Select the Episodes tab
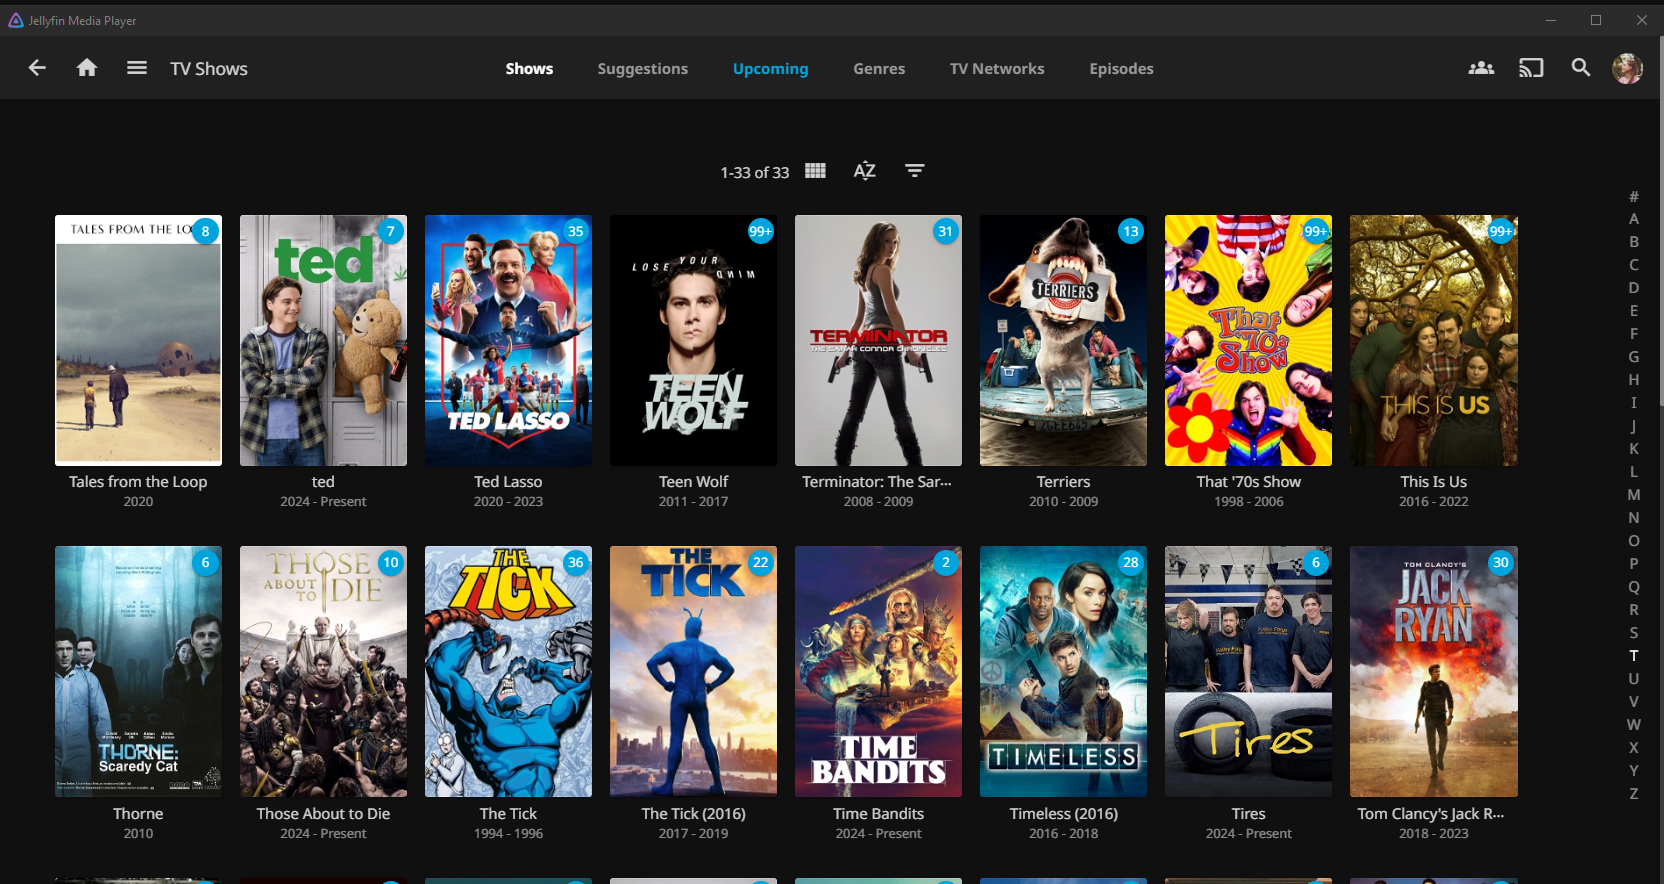The width and height of the screenshot is (1664, 884). [x=1121, y=69]
